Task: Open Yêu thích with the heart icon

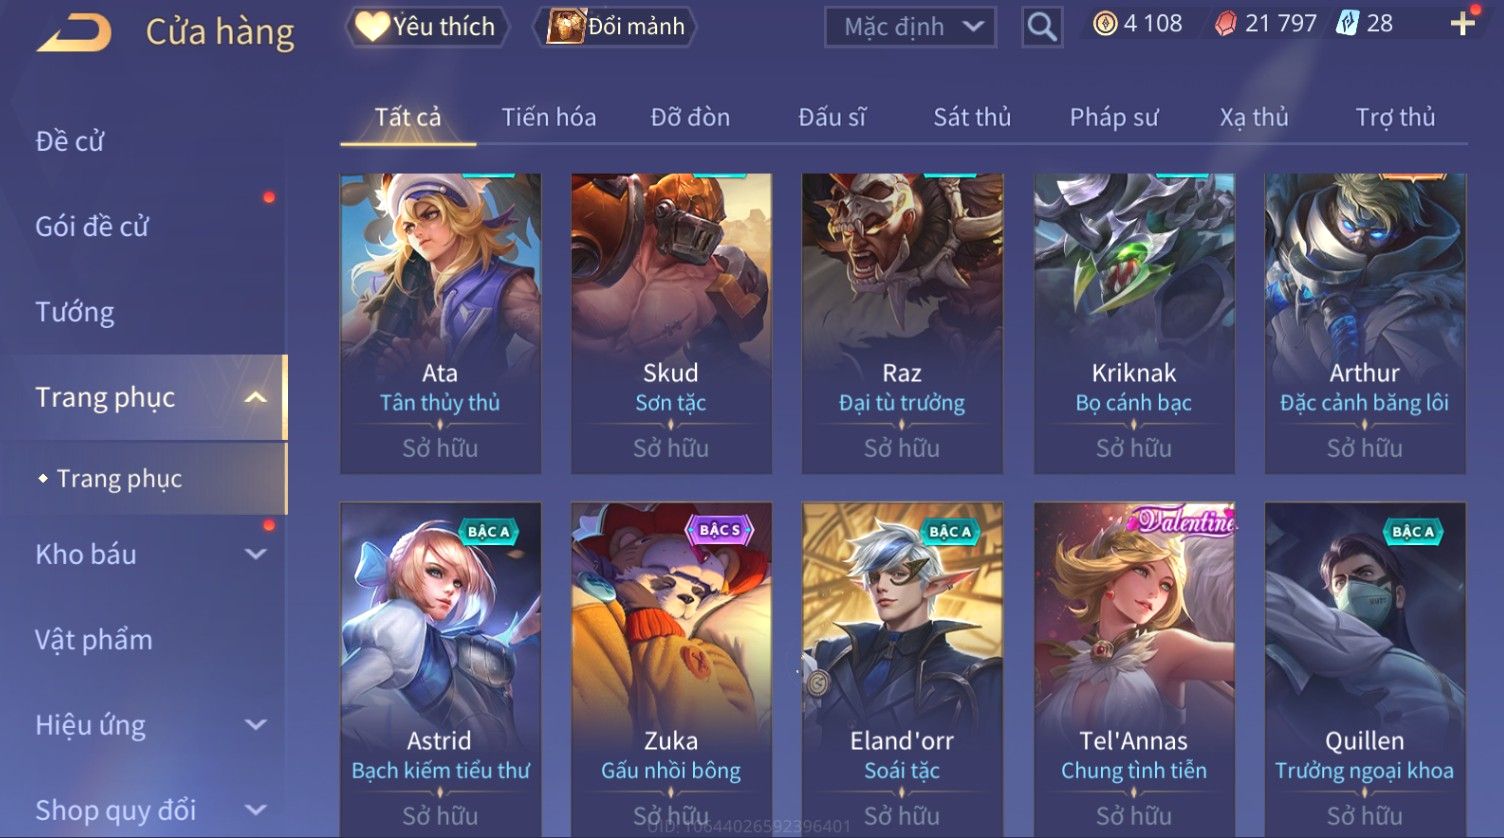Action: tap(371, 26)
